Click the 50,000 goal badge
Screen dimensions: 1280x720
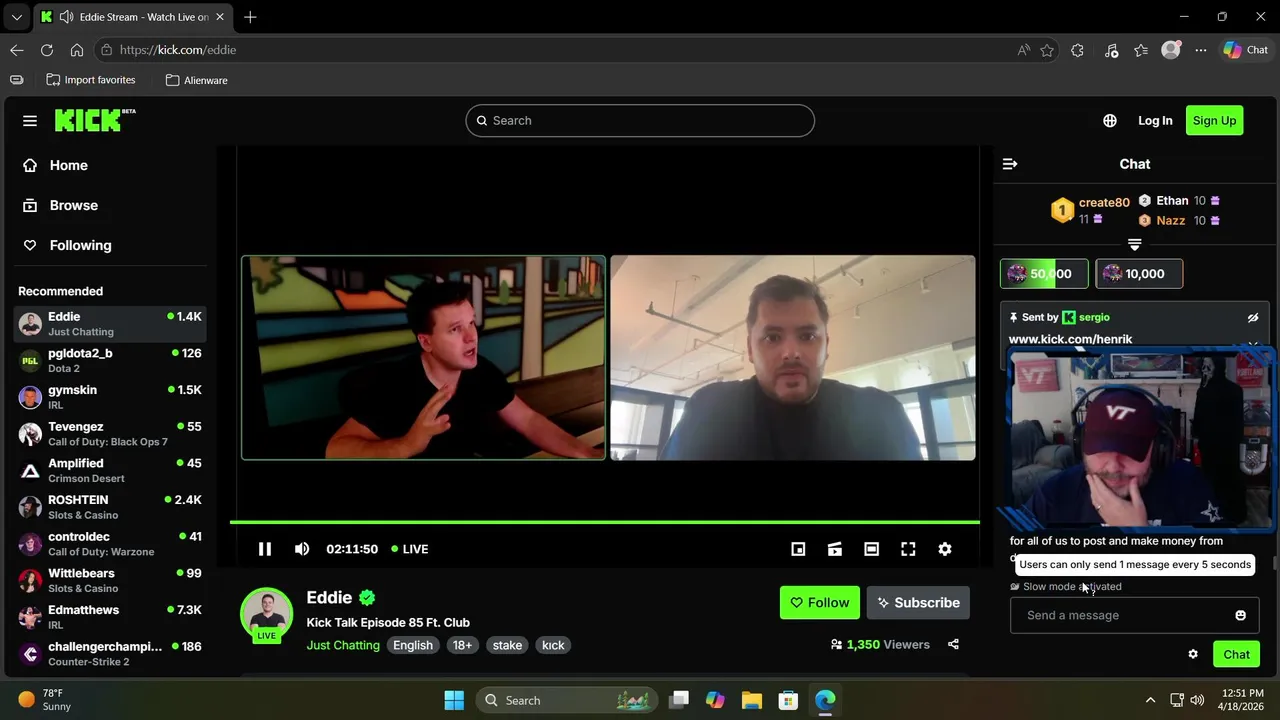point(1044,274)
